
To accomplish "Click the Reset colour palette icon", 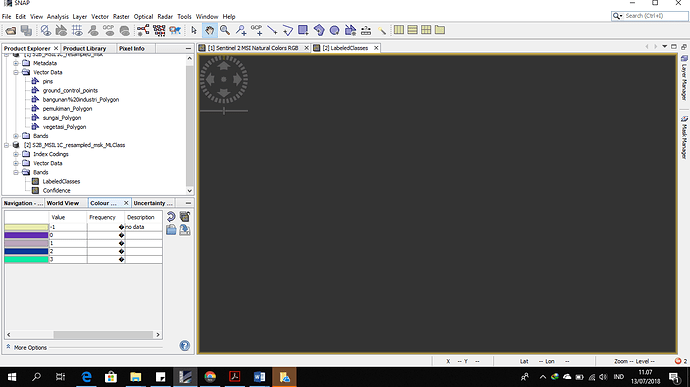I will click(171, 216).
